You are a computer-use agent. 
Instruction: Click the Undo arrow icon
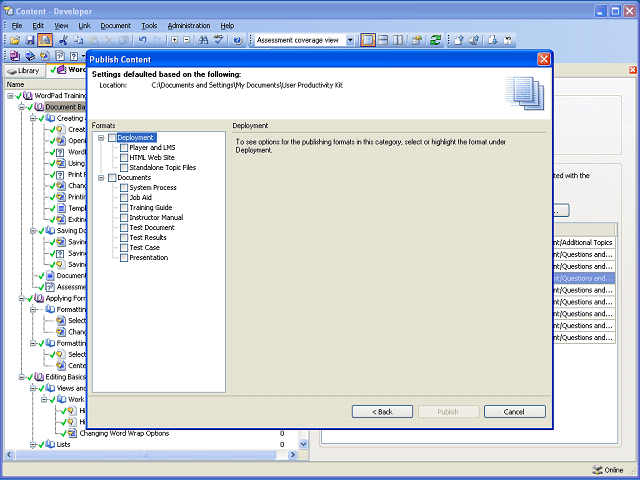click(142, 40)
